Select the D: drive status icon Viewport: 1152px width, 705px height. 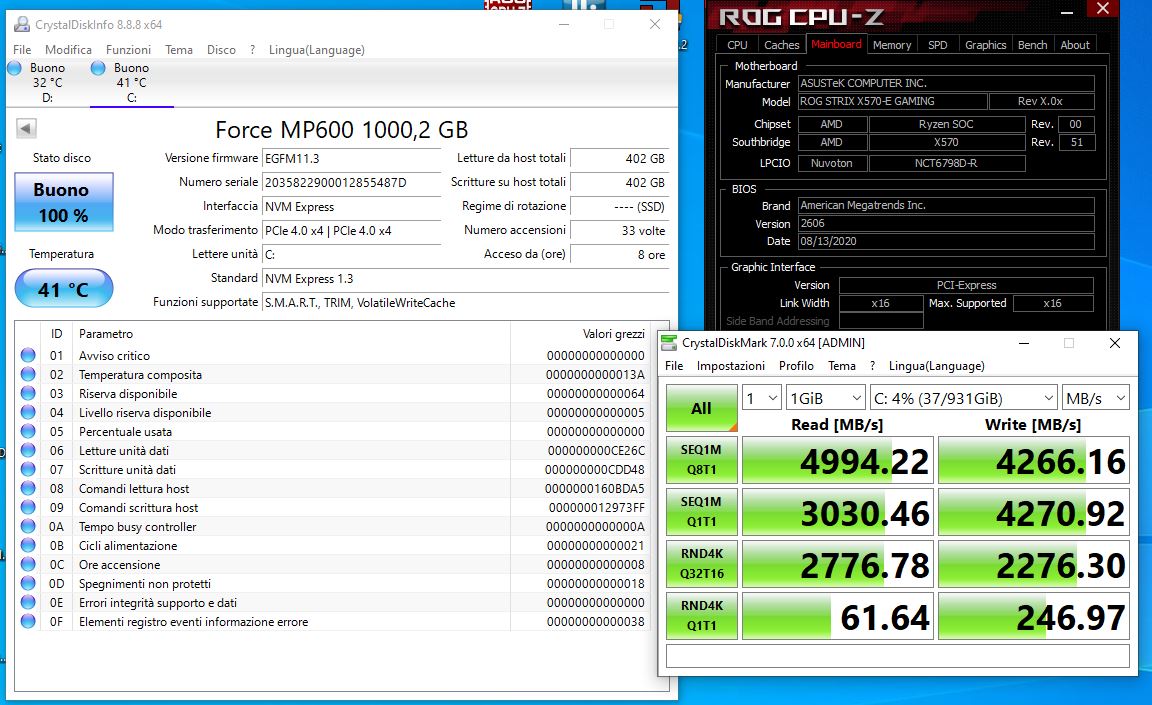pyautogui.click(x=15, y=68)
